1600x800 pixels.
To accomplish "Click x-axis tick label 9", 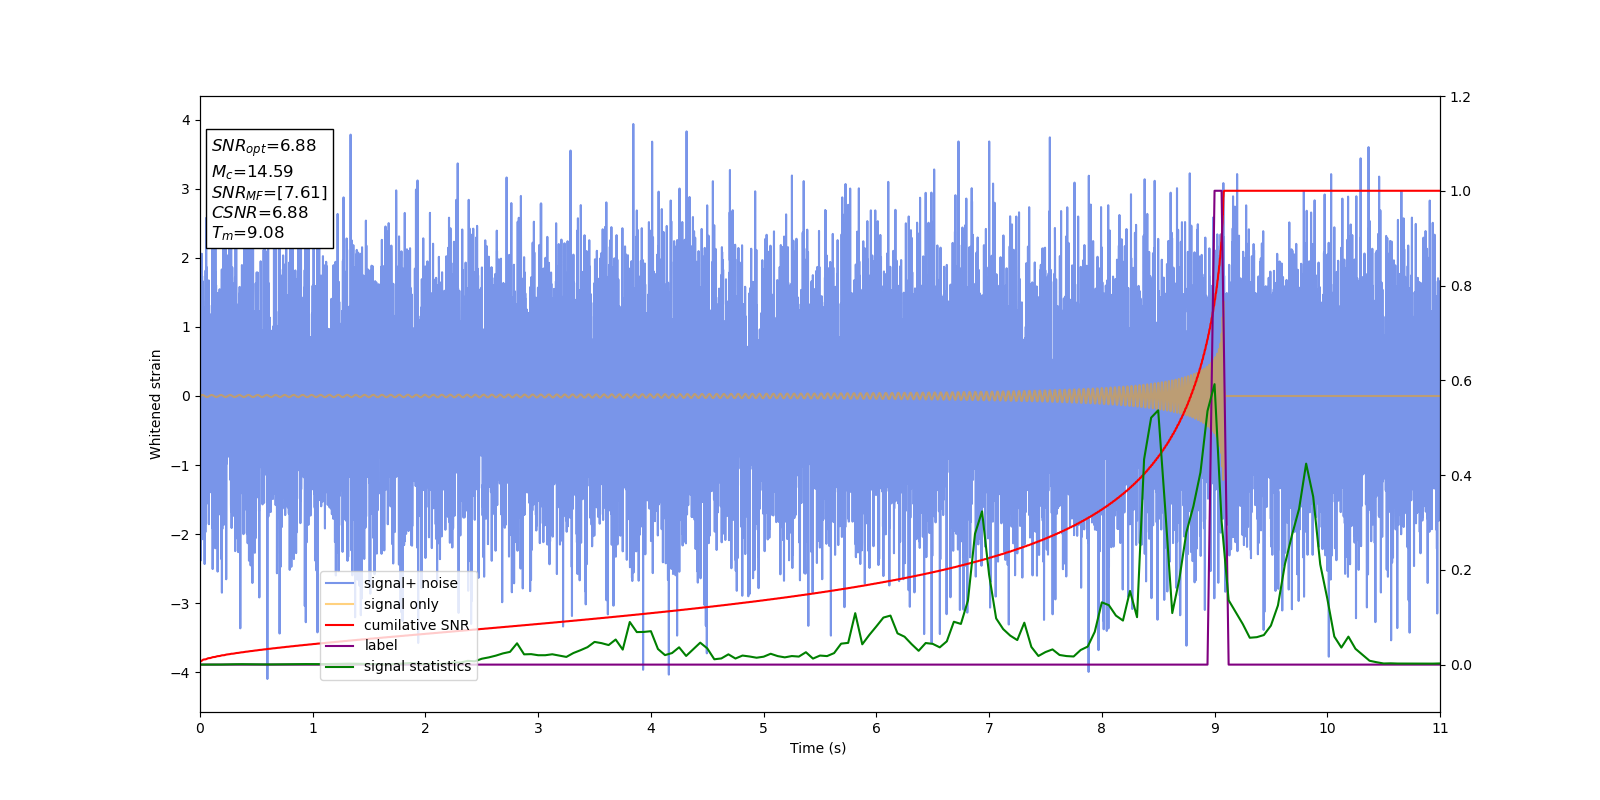I will [x=1215, y=728].
